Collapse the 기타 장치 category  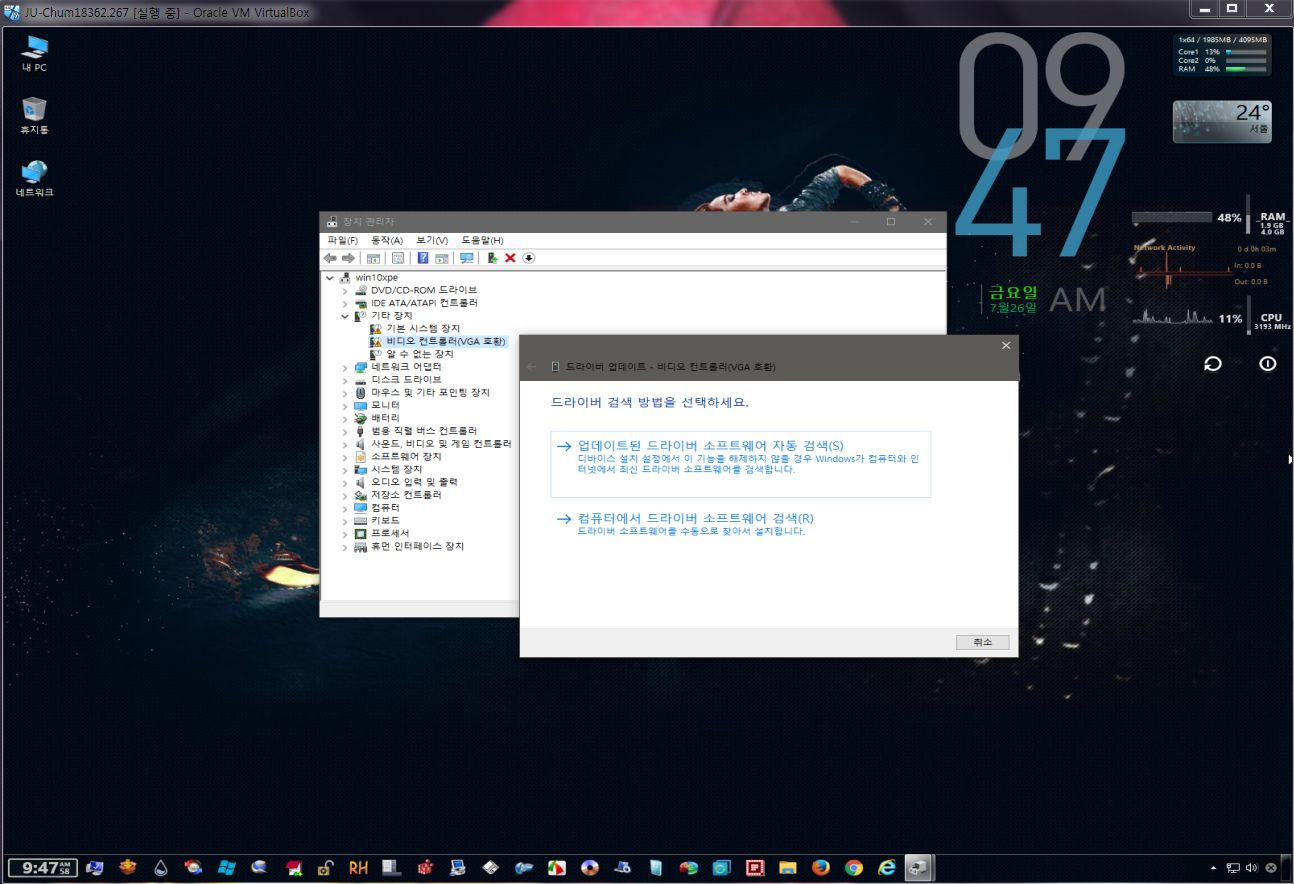click(x=346, y=316)
